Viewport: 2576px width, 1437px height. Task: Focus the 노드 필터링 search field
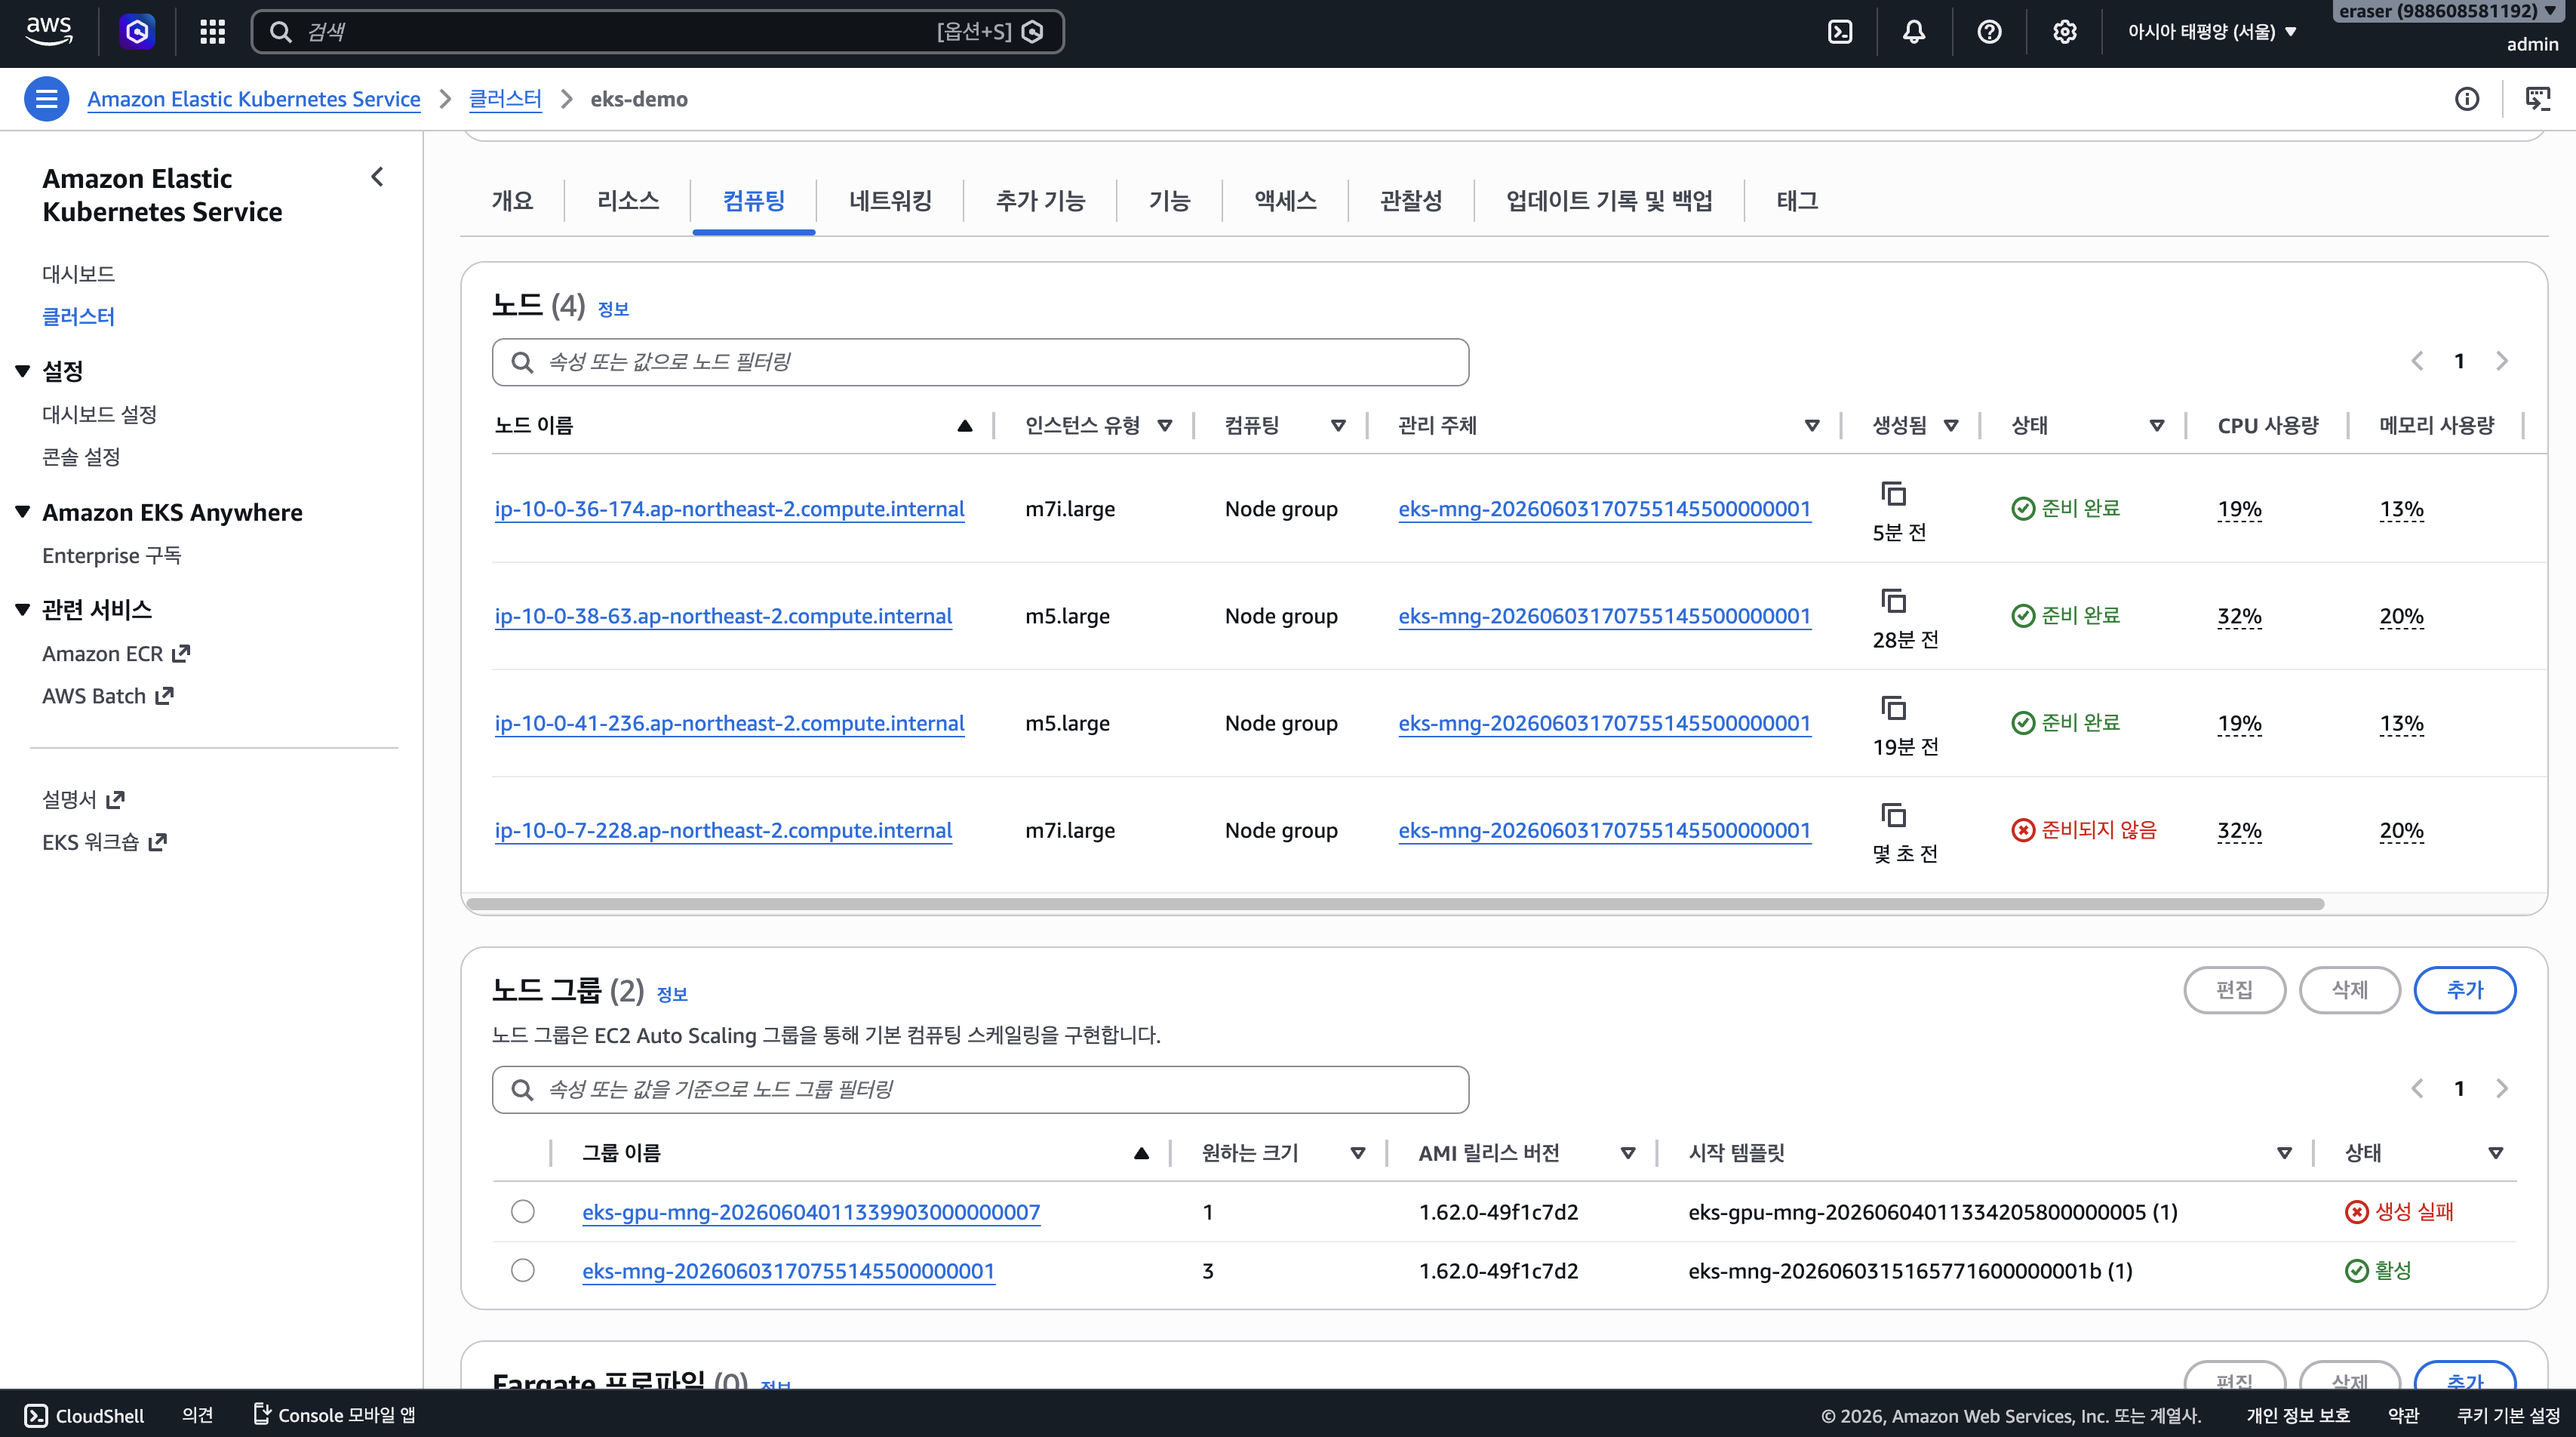[980, 362]
